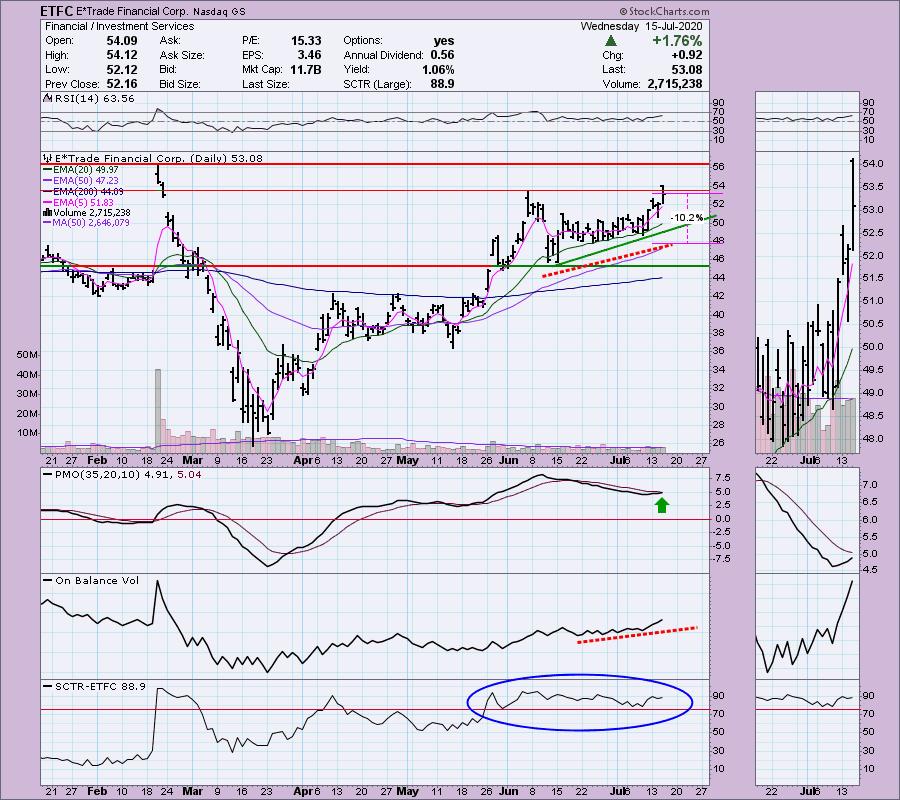Click the EMA(50) 47.23 legend entry

click(86, 181)
